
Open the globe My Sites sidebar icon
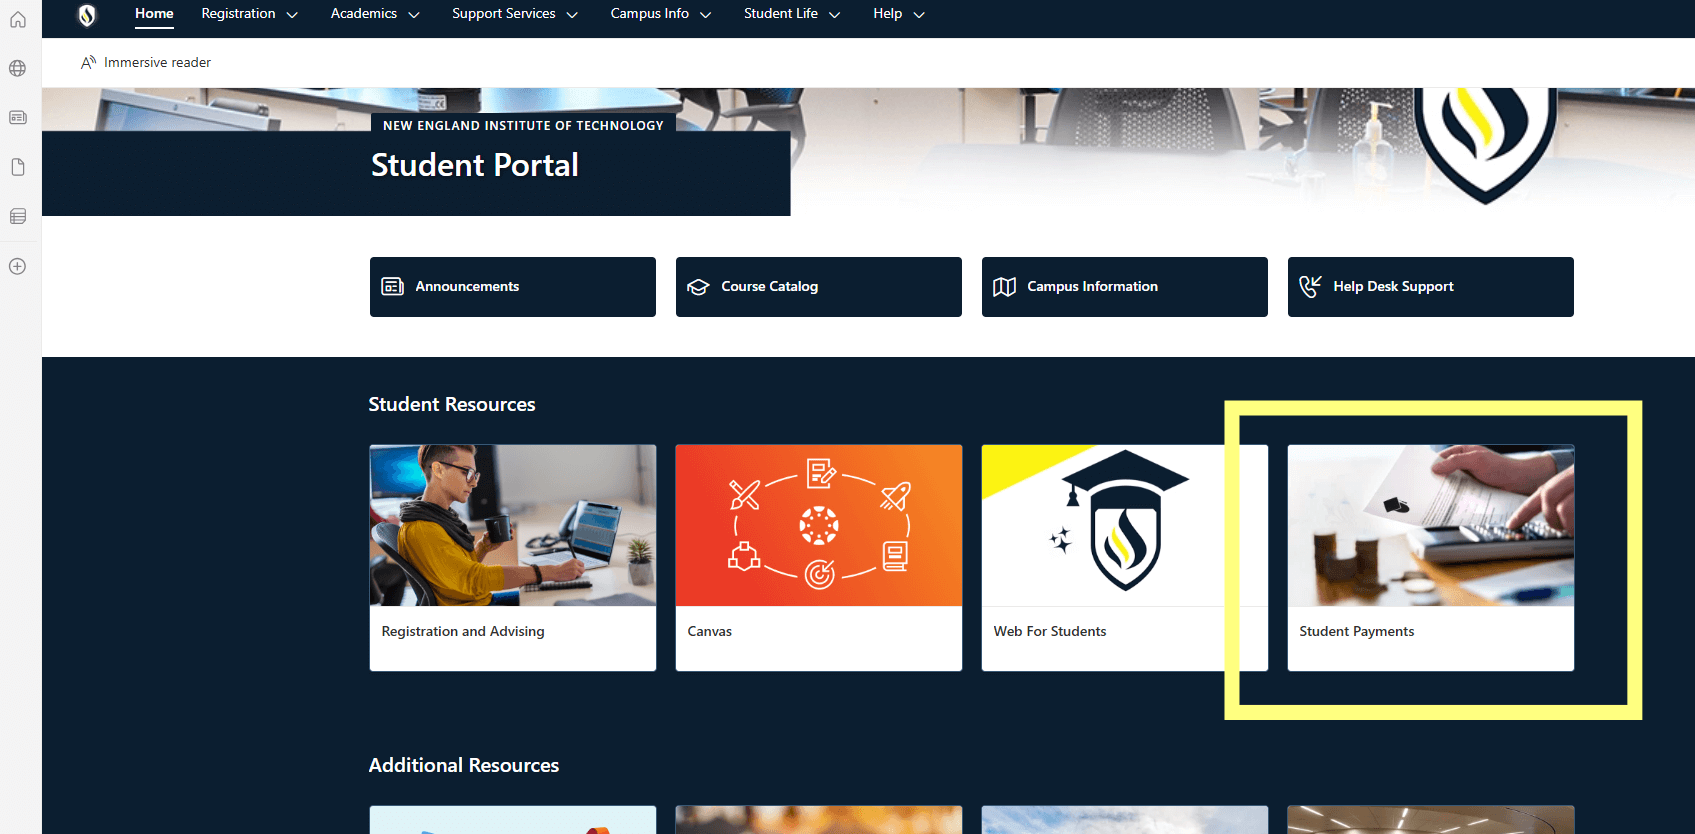tap(18, 69)
